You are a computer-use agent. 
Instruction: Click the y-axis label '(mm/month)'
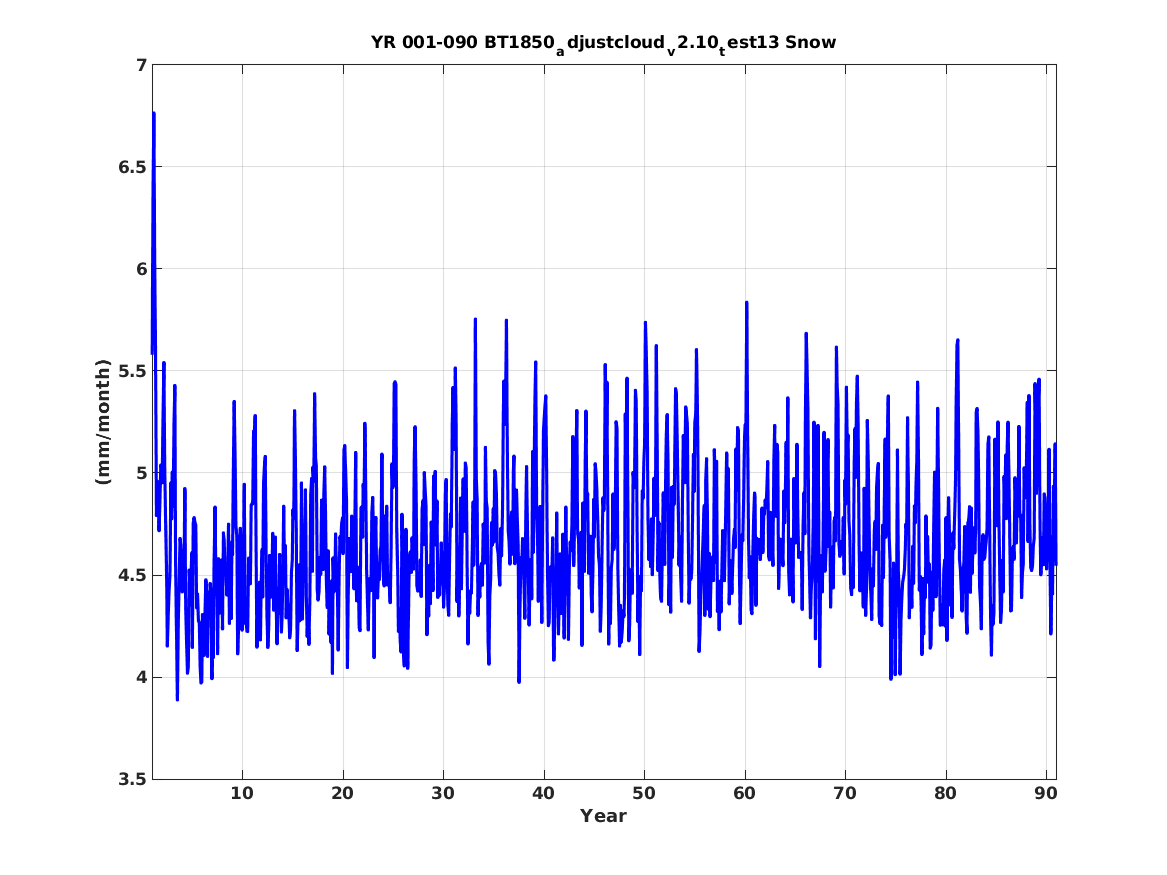click(103, 422)
